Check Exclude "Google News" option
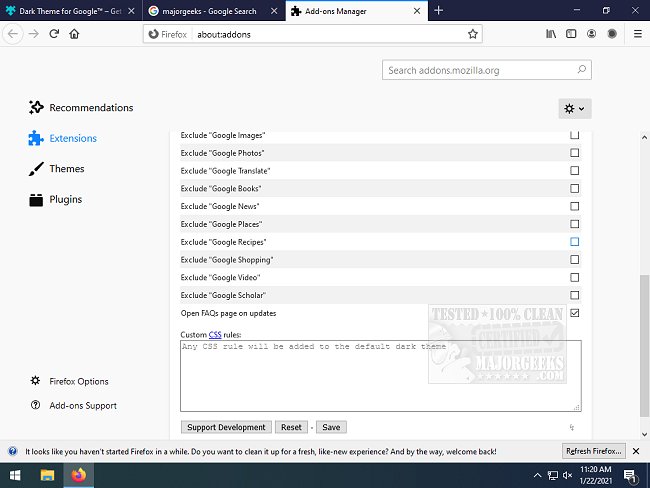This screenshot has height=488, width=650. [575, 206]
